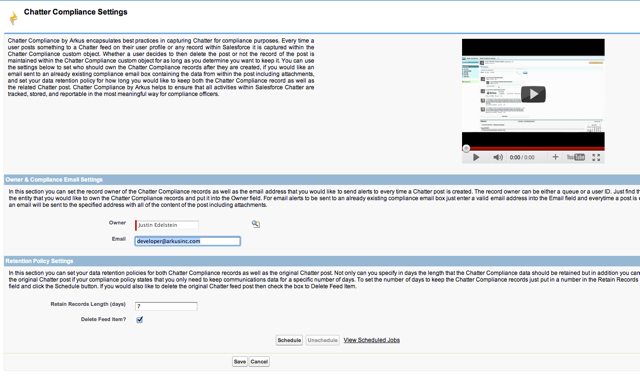Screen dimensions: 640x378
Task: Click the Retain Records Length field
Action: coord(166,306)
